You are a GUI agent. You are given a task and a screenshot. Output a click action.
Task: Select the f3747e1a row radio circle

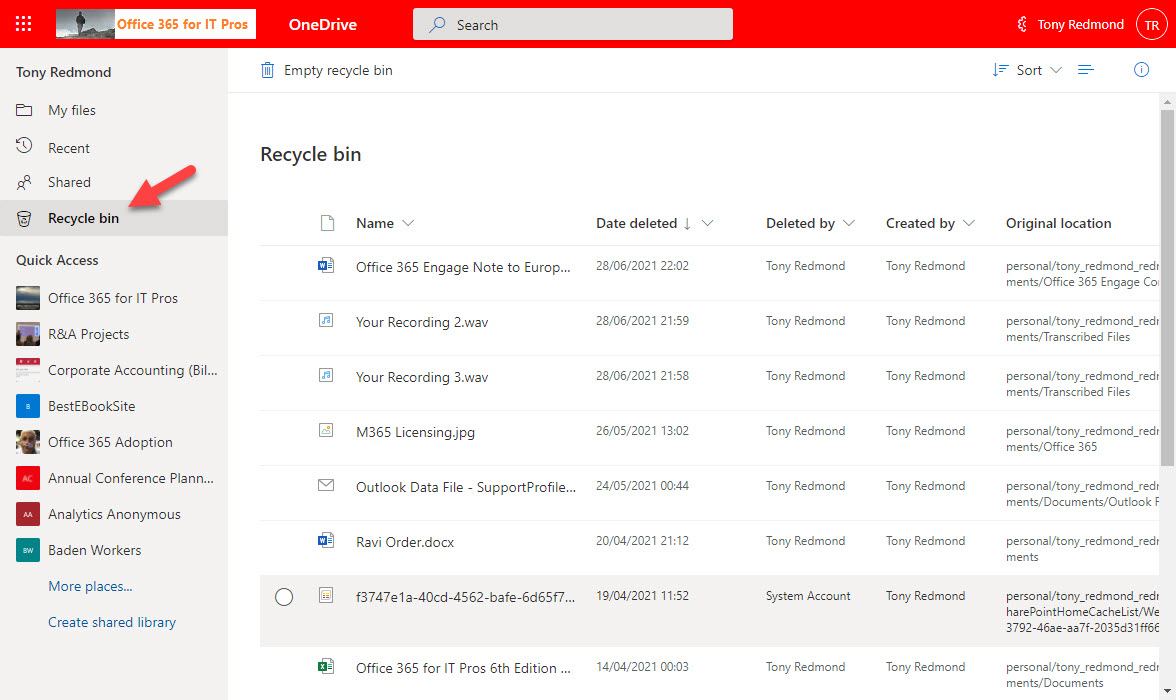pos(284,597)
